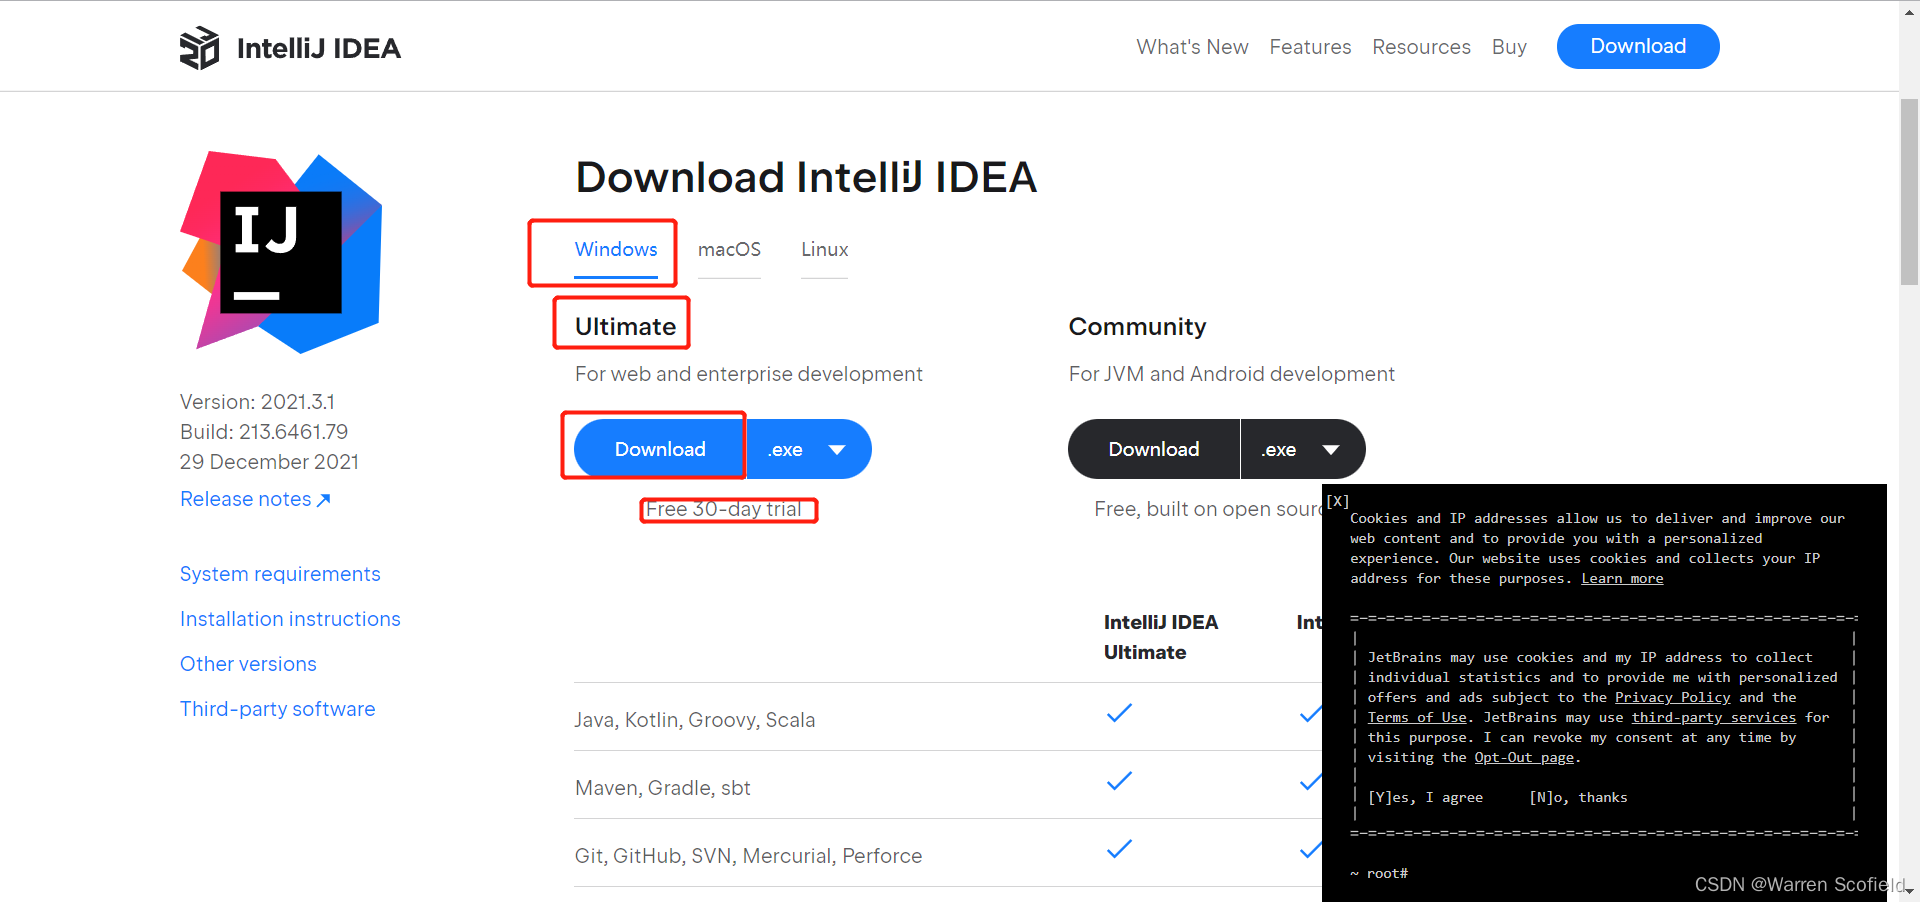Viewport: 1920px width, 902px height.
Task: Click the blue Download button in the header
Action: (x=1638, y=47)
